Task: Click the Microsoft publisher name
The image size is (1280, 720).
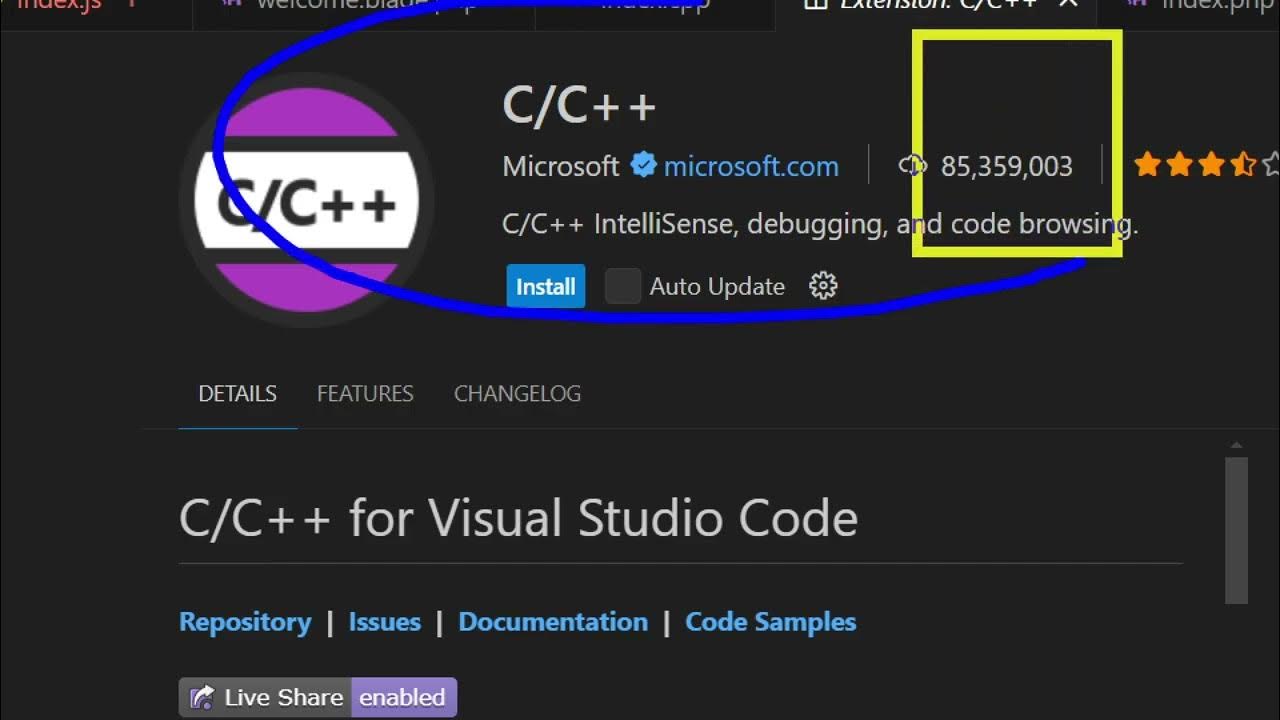Action: click(560, 166)
